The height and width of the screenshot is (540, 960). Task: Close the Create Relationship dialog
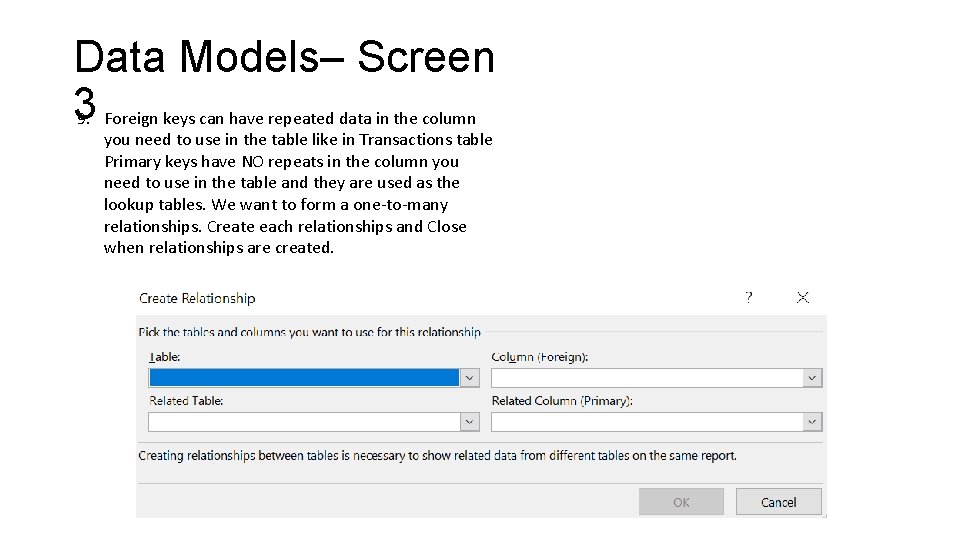[803, 297]
